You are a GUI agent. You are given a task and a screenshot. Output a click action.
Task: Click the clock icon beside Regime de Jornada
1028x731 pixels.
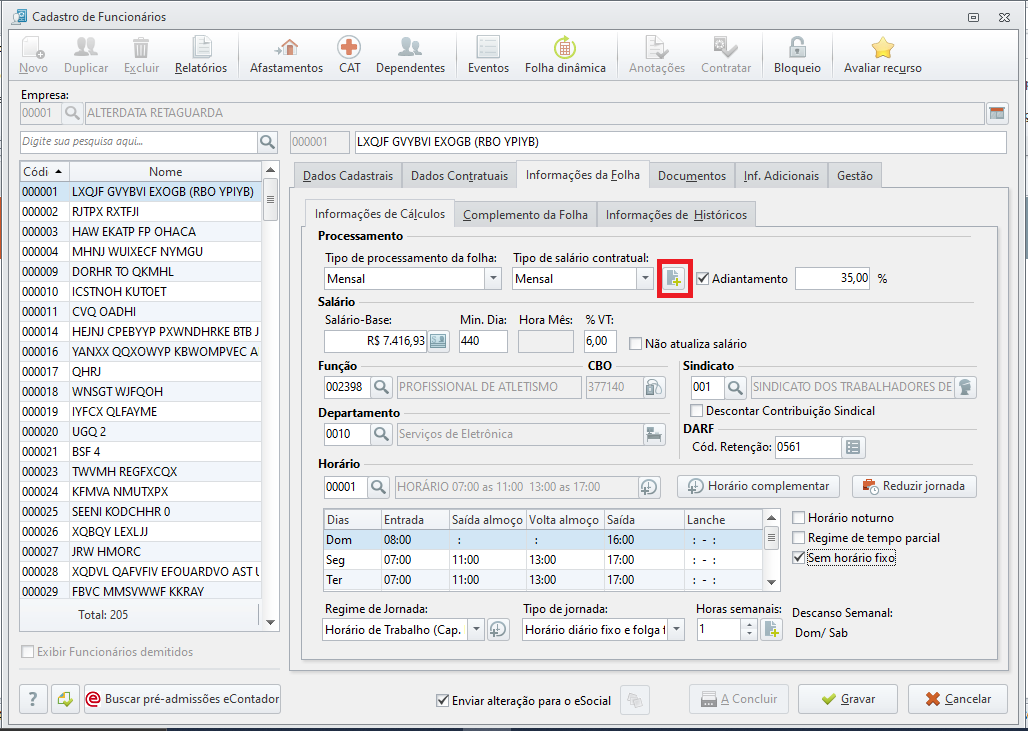[x=498, y=630]
